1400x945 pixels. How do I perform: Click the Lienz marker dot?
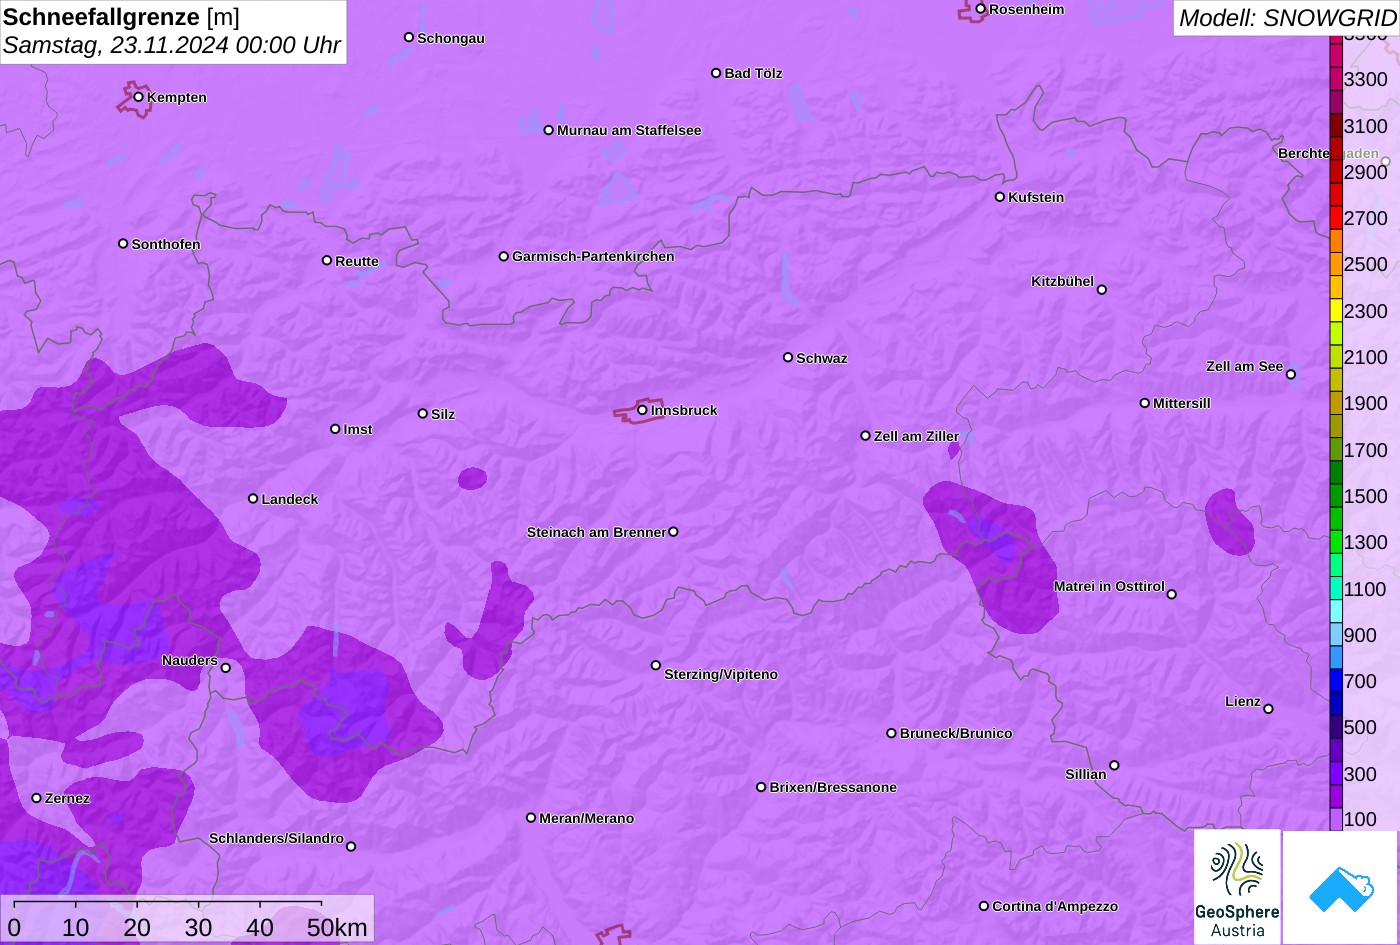pos(1269,709)
